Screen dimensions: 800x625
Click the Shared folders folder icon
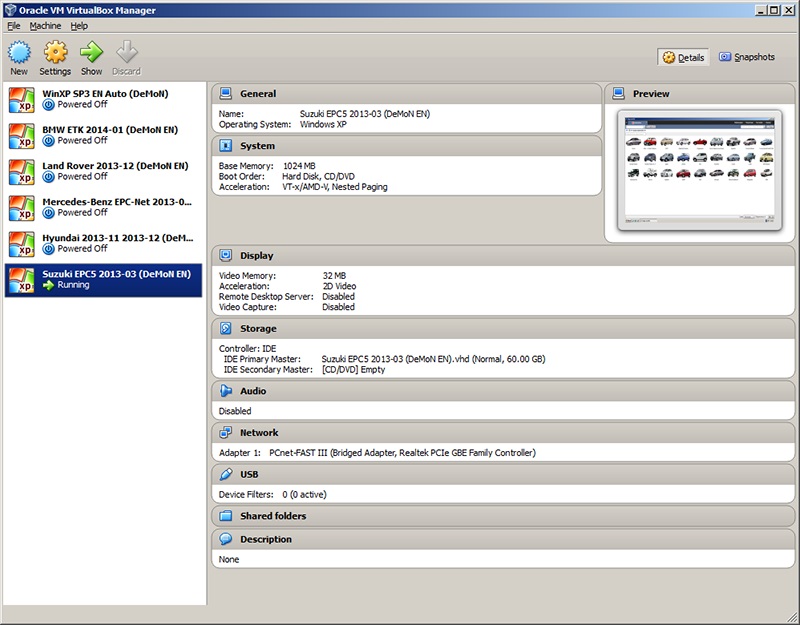click(225, 516)
